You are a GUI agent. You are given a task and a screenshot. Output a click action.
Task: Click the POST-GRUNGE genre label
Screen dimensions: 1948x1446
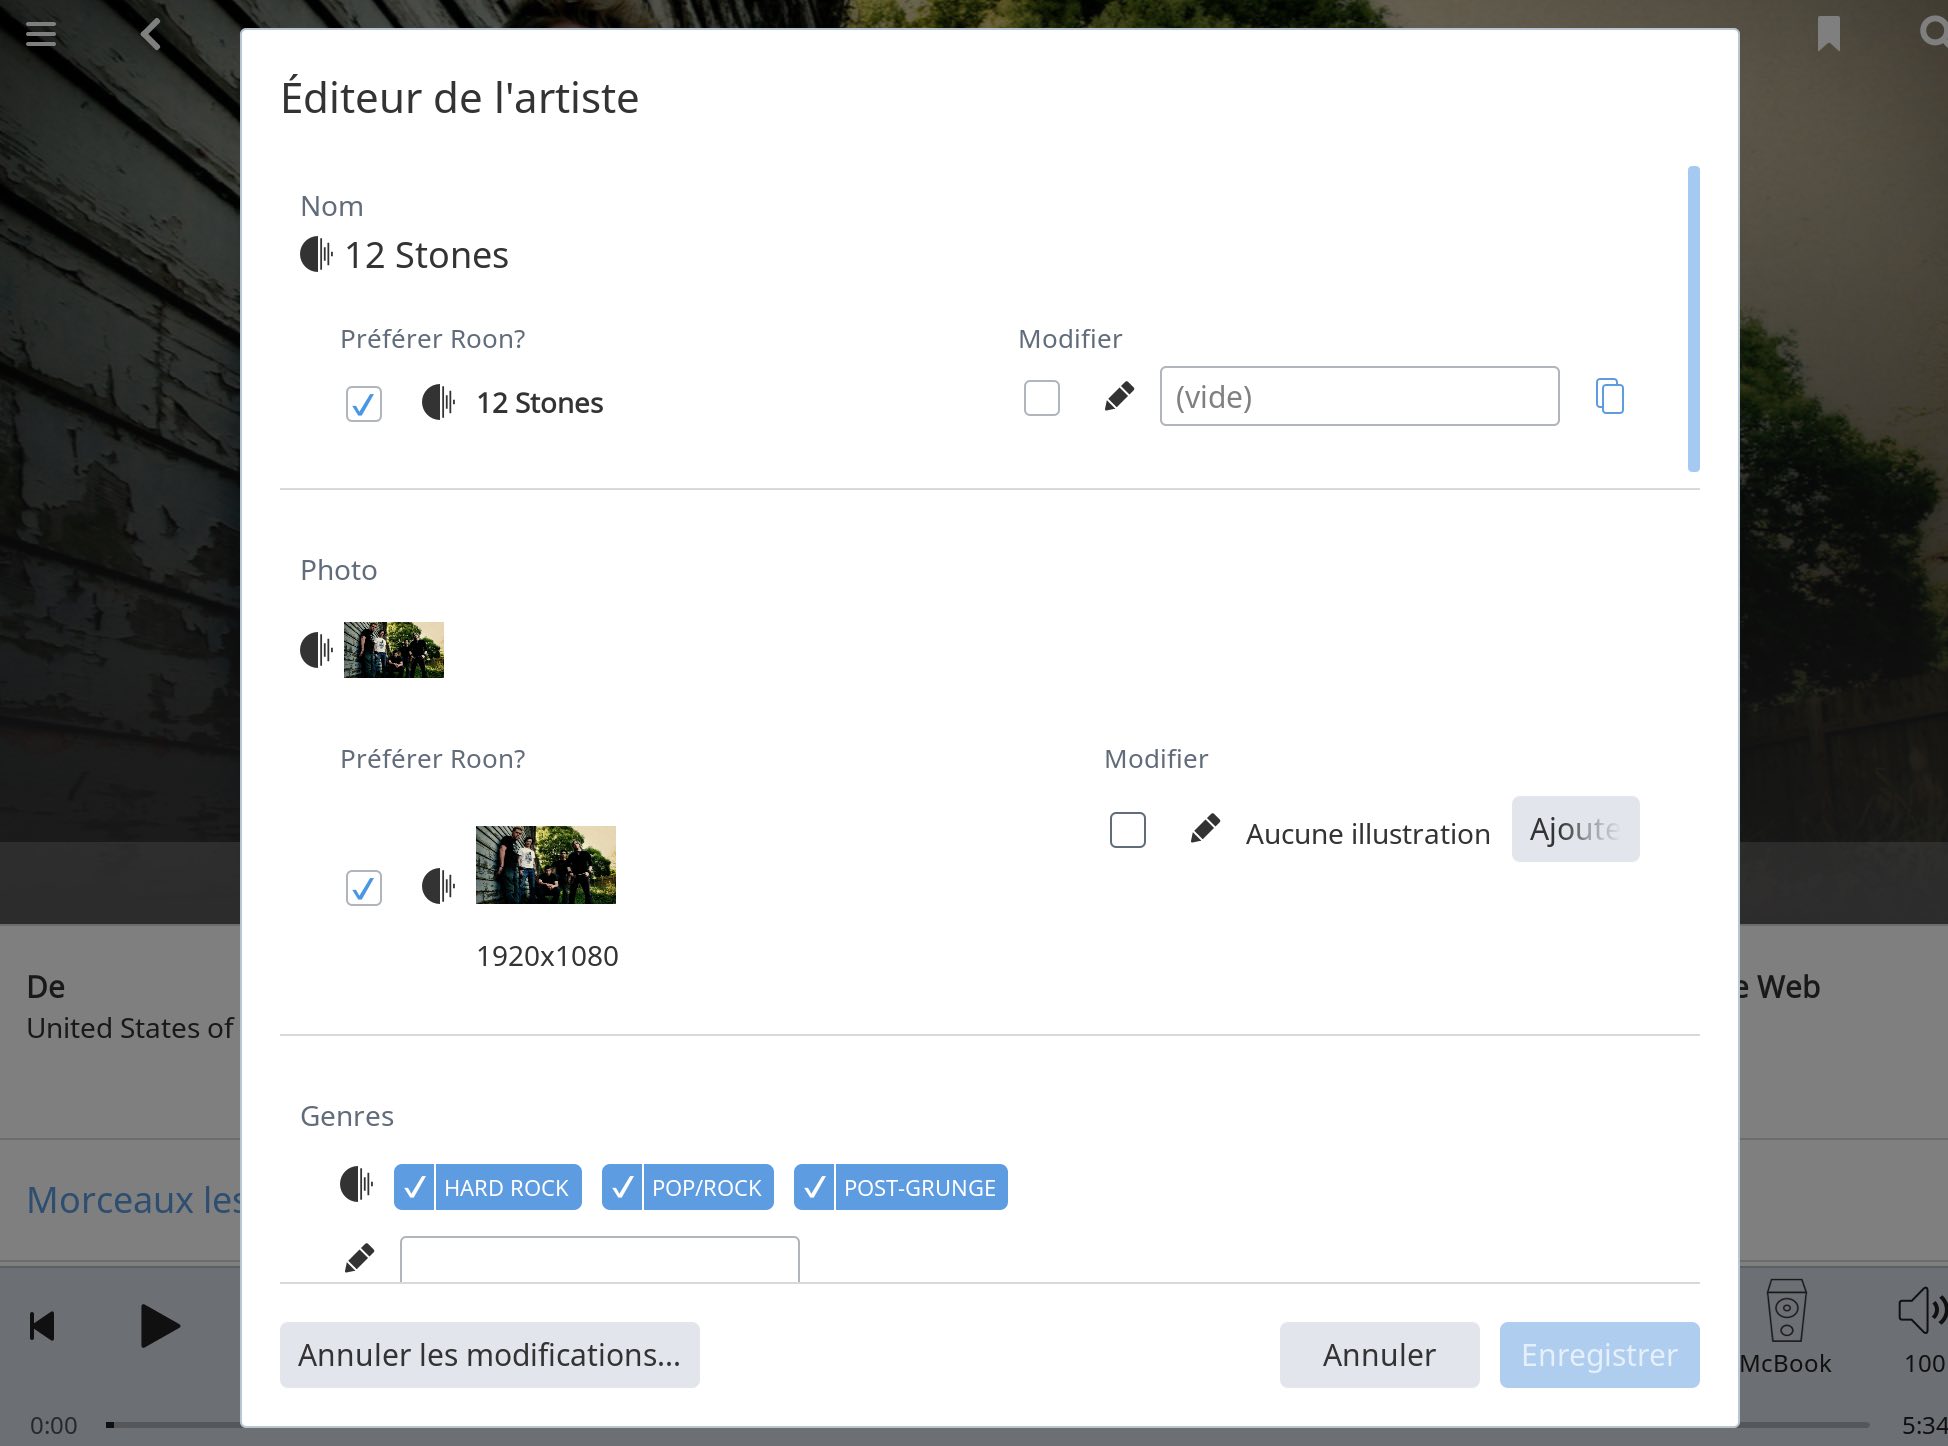point(920,1188)
